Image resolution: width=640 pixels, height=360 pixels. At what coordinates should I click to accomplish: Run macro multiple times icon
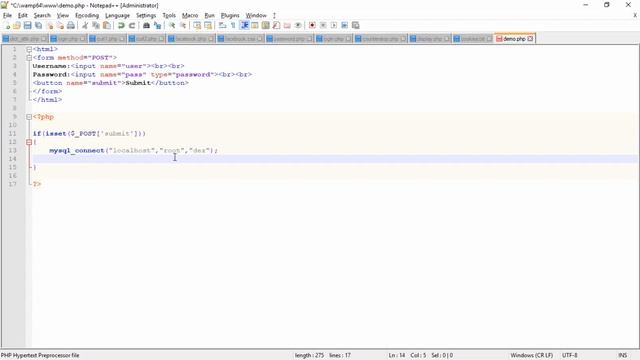(344, 25)
